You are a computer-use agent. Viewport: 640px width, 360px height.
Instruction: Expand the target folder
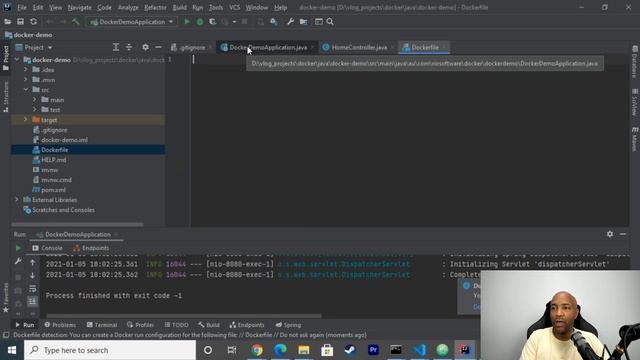click(26, 120)
